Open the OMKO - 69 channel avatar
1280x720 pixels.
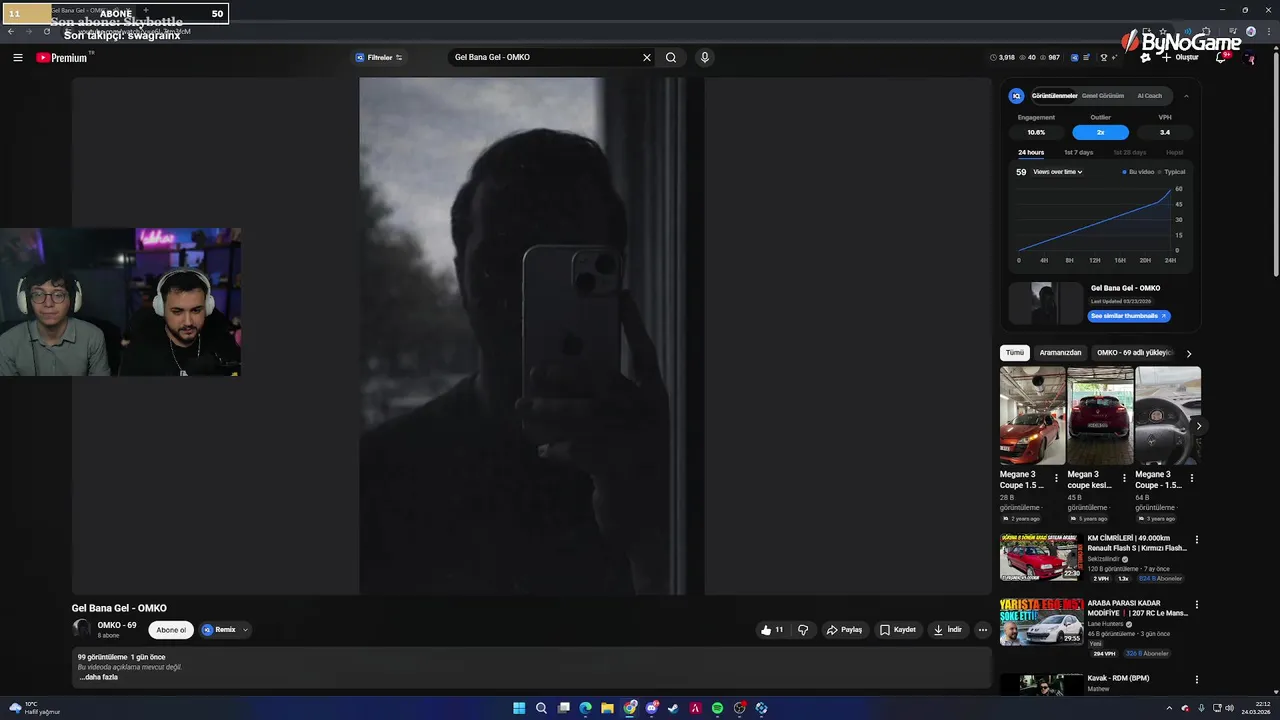coord(81,629)
